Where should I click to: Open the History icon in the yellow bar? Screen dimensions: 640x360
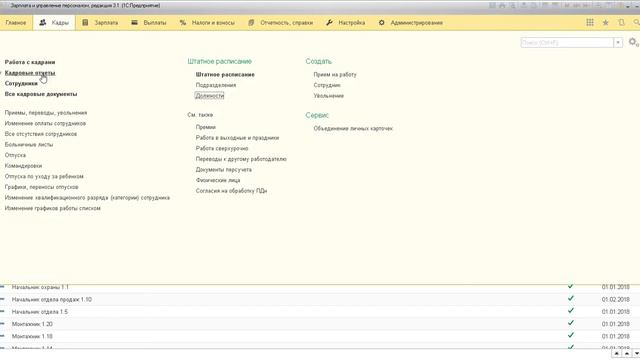(621, 23)
